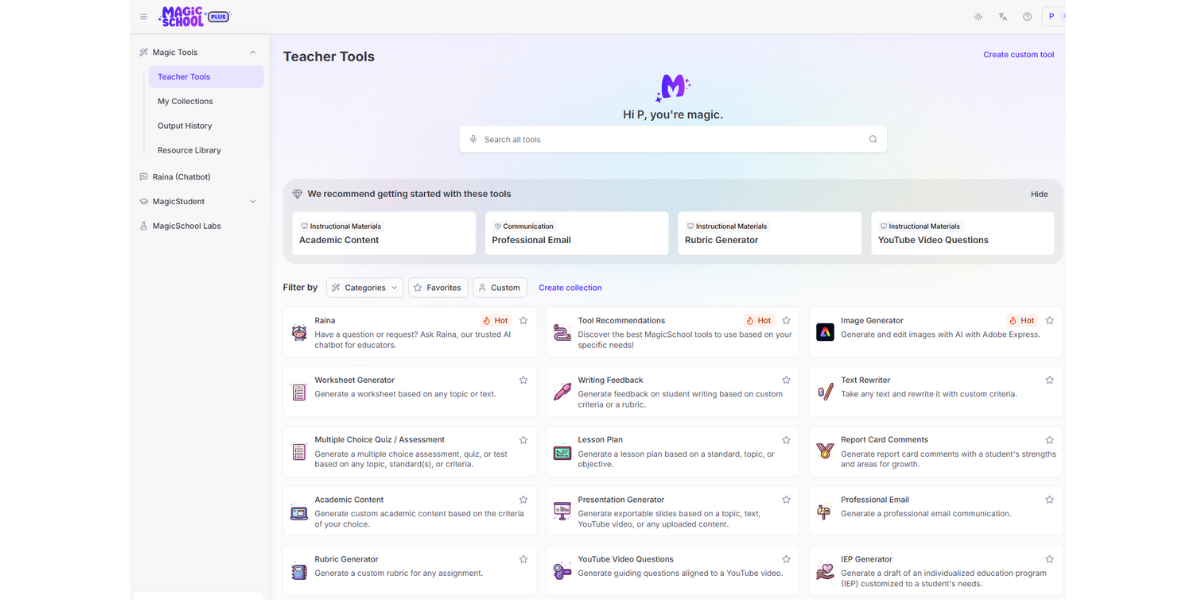This screenshot has height=600, width=1200.
Task: Open Output History
Action: tap(183, 125)
